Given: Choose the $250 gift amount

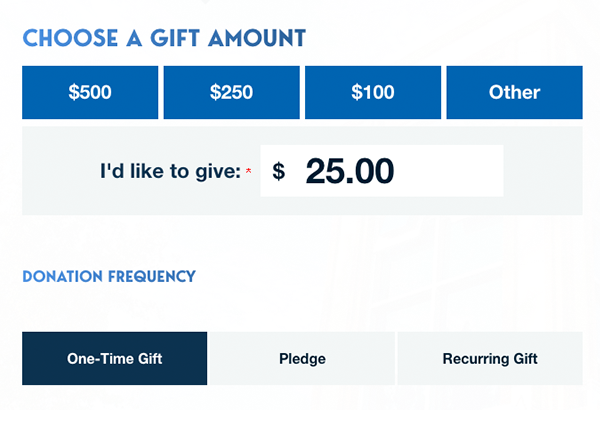Looking at the screenshot, I should tap(231, 92).
